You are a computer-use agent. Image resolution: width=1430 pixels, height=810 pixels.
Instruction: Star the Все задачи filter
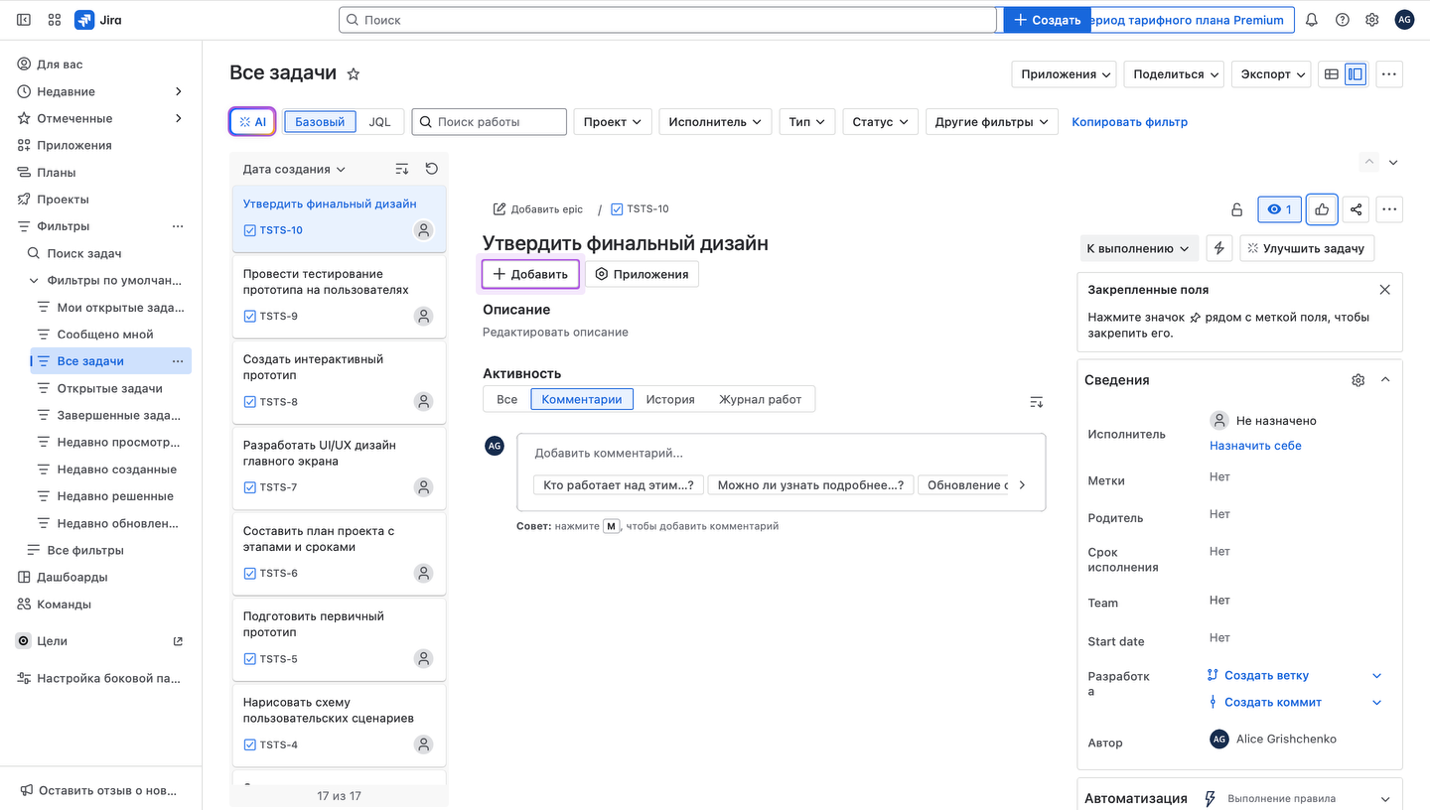353,74
